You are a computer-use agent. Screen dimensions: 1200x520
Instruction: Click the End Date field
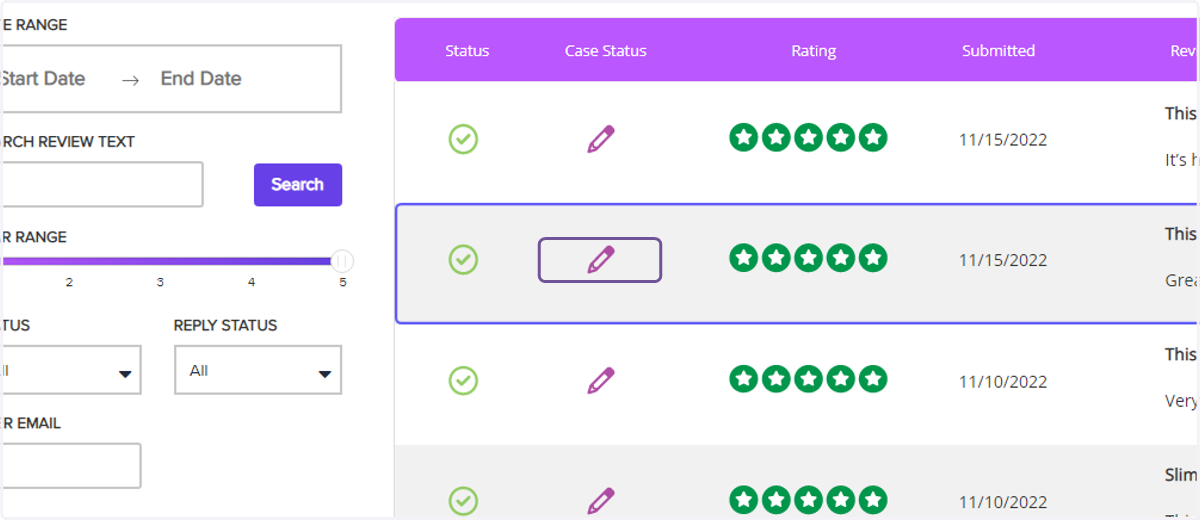201,78
